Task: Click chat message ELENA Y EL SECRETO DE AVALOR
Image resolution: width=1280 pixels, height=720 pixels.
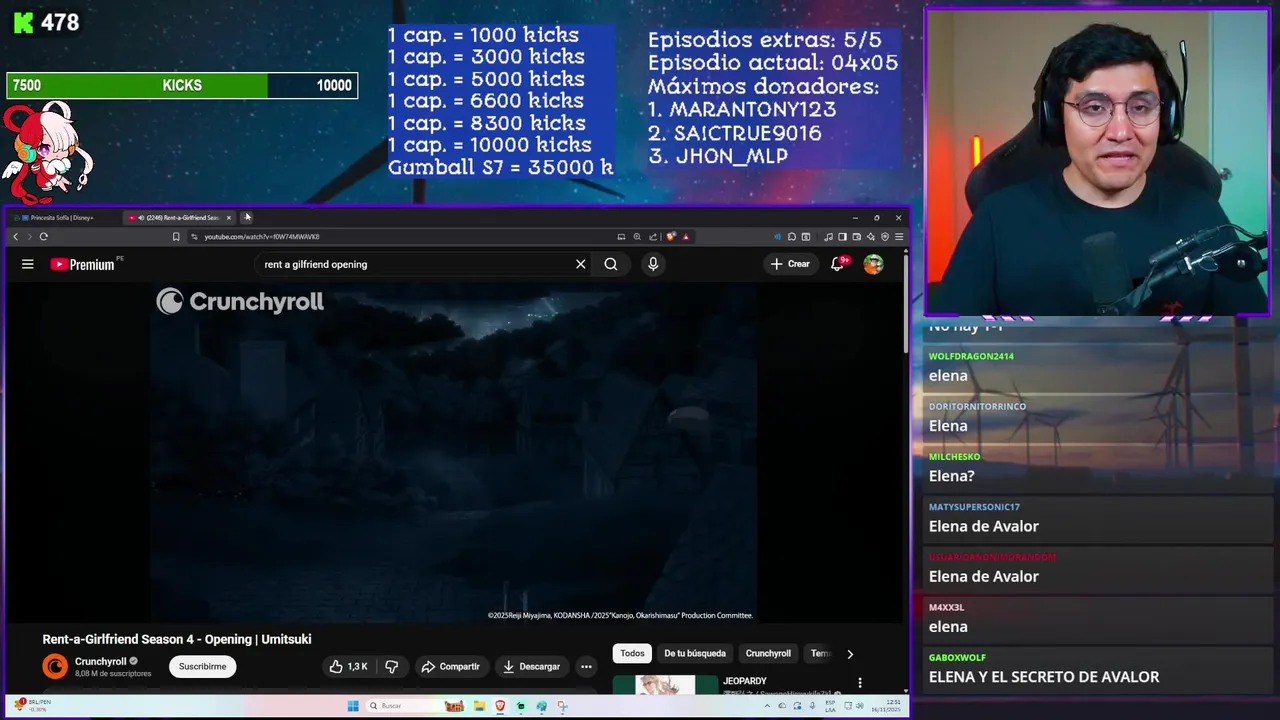Action: 1044,677
